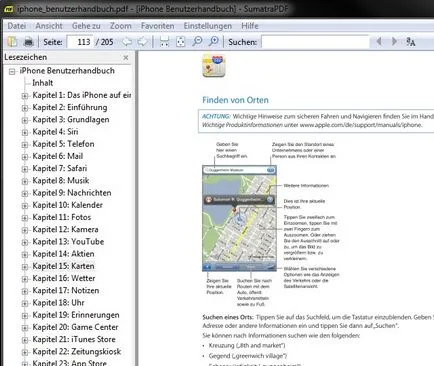The image size is (434, 366).
Task: Click into the Suchen search field
Action: point(315,42)
